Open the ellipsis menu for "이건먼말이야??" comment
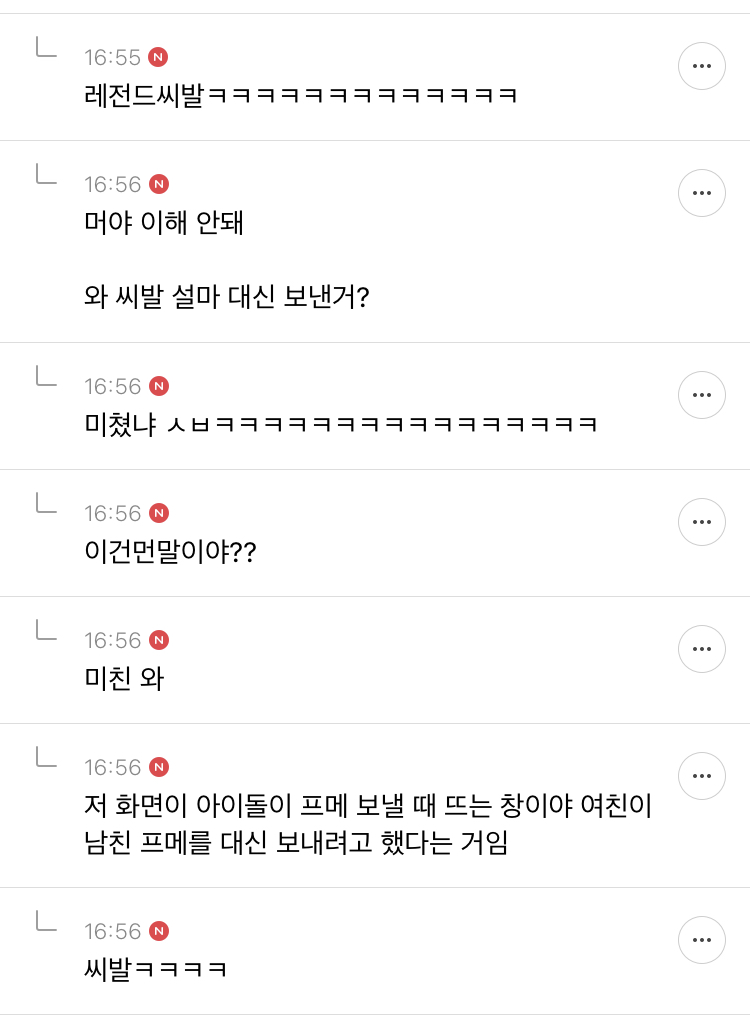750x1022 pixels. pos(701,522)
